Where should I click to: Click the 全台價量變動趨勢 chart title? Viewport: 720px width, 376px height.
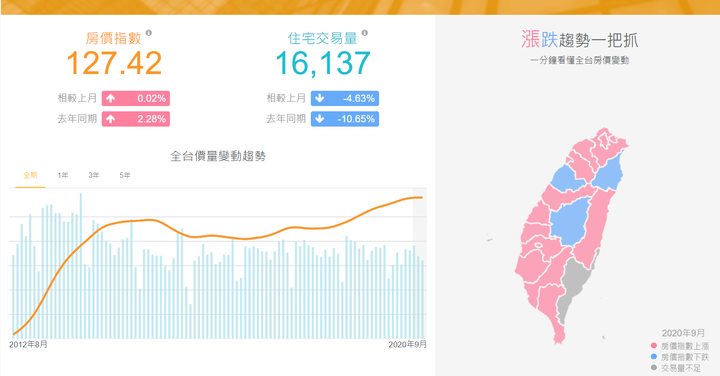coord(218,156)
